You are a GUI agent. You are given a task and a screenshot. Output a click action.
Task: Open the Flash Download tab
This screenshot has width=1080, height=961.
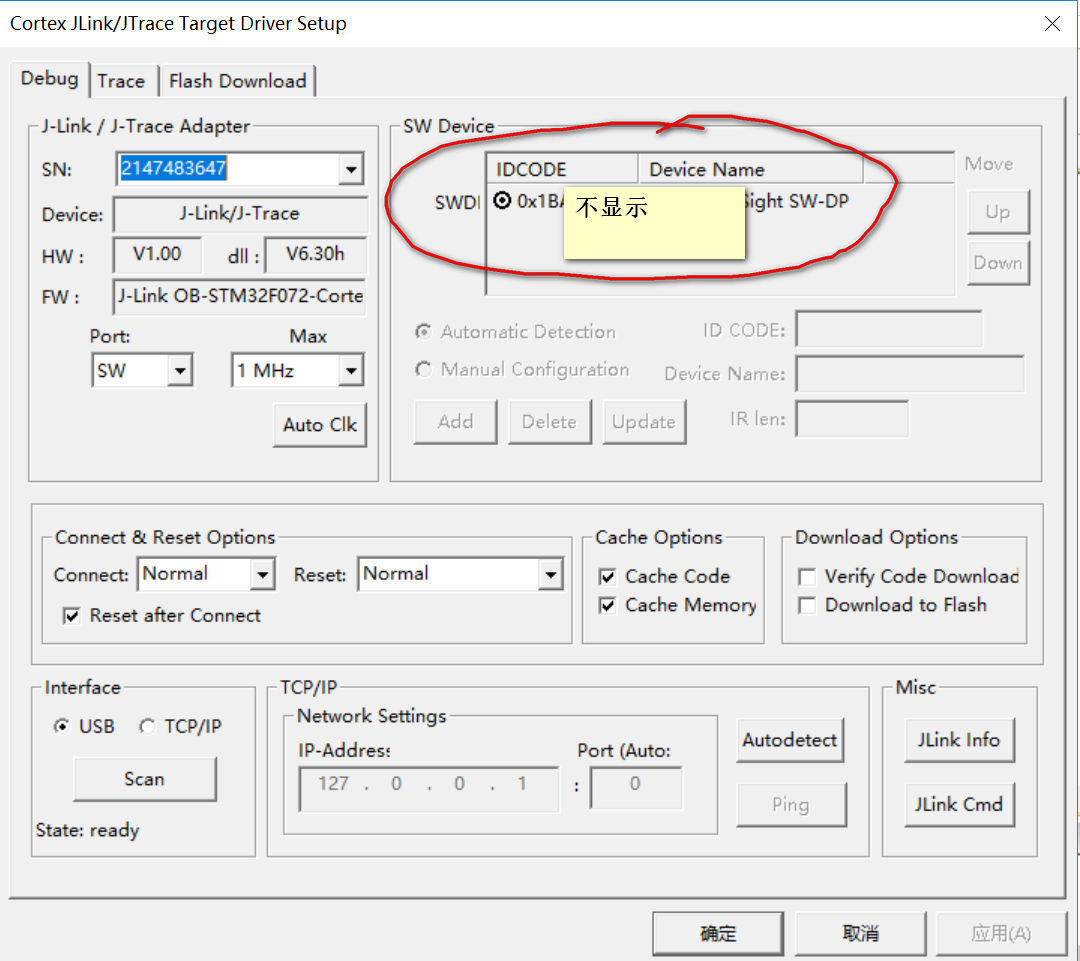(x=238, y=81)
